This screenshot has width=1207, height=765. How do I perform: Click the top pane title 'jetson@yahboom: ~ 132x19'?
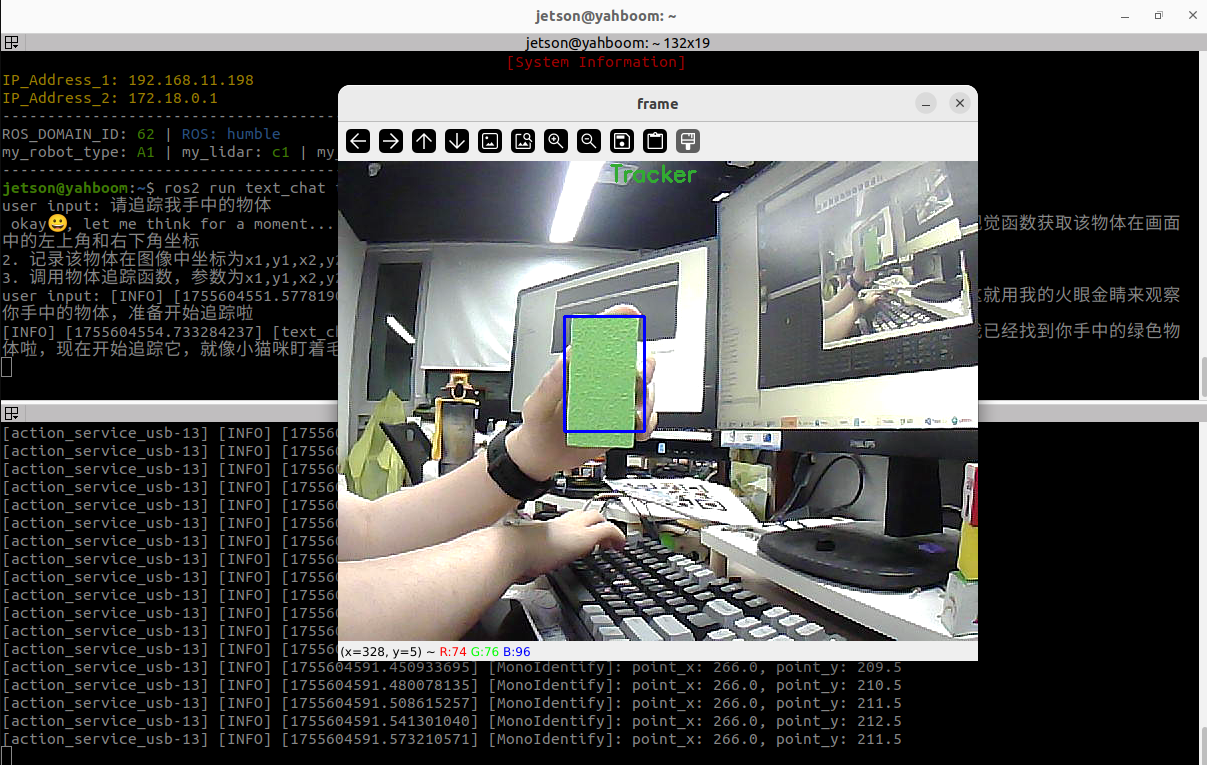(x=617, y=42)
